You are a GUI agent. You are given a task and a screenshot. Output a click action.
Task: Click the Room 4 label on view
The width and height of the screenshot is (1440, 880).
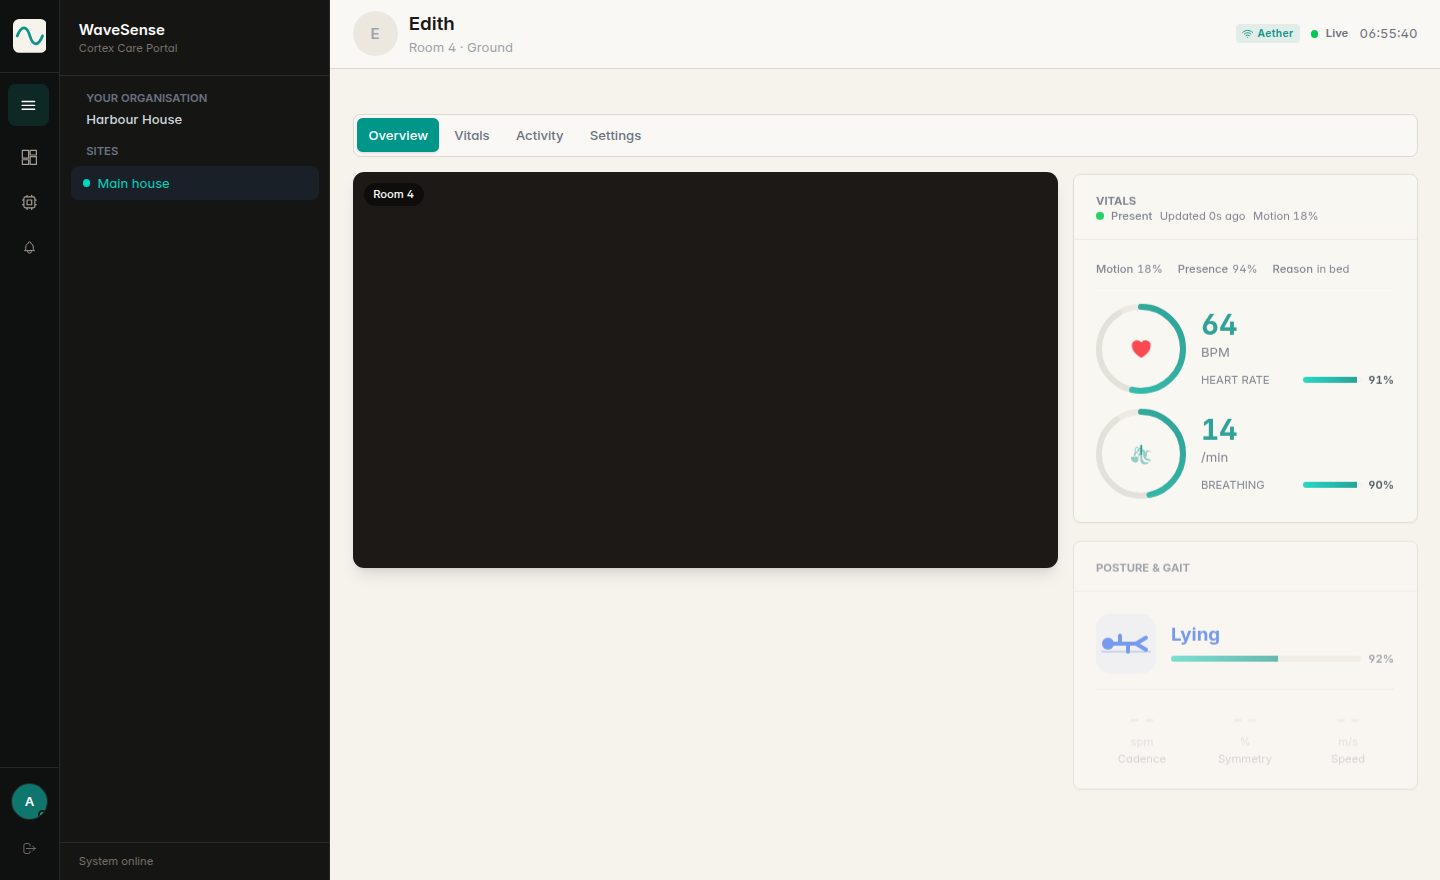pos(393,194)
